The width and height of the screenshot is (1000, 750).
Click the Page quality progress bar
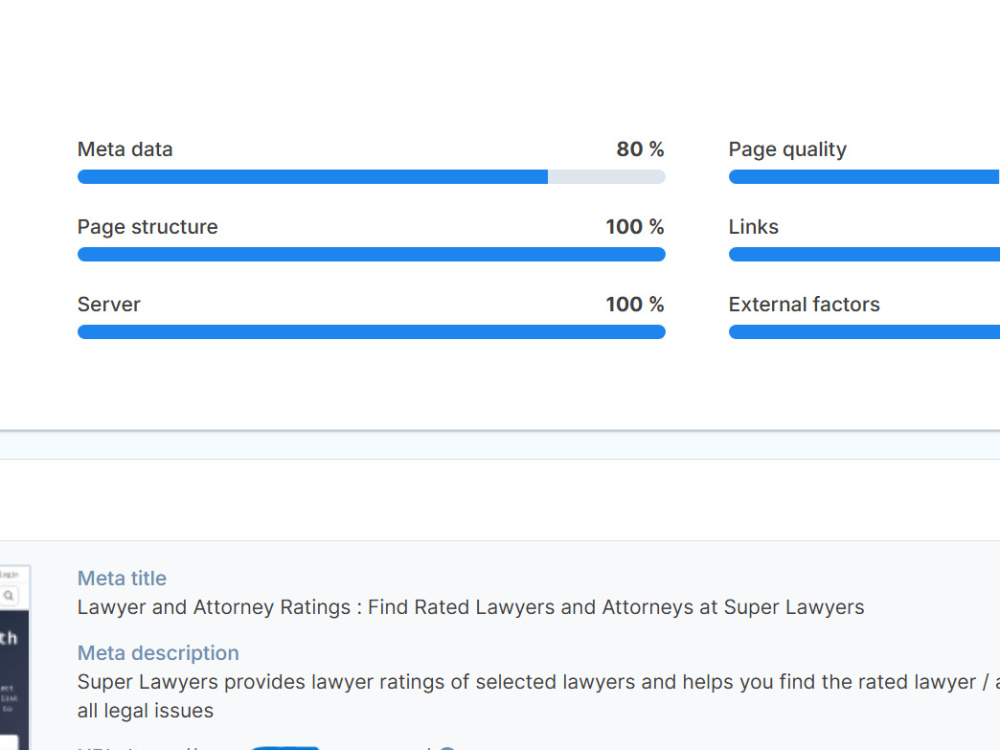click(x=864, y=177)
